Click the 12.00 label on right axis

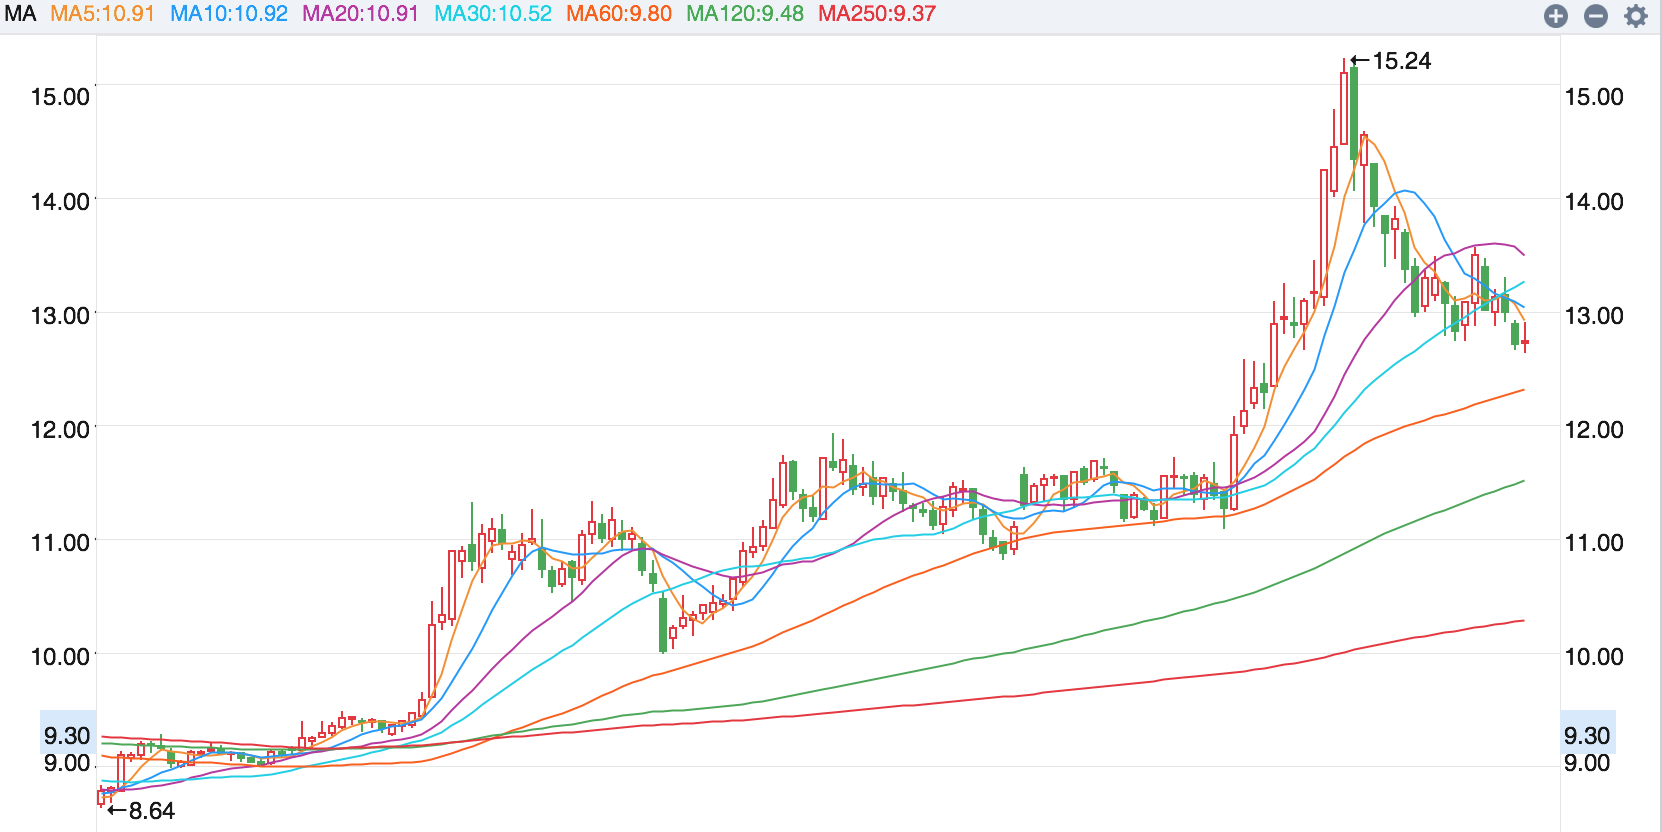1594,430
